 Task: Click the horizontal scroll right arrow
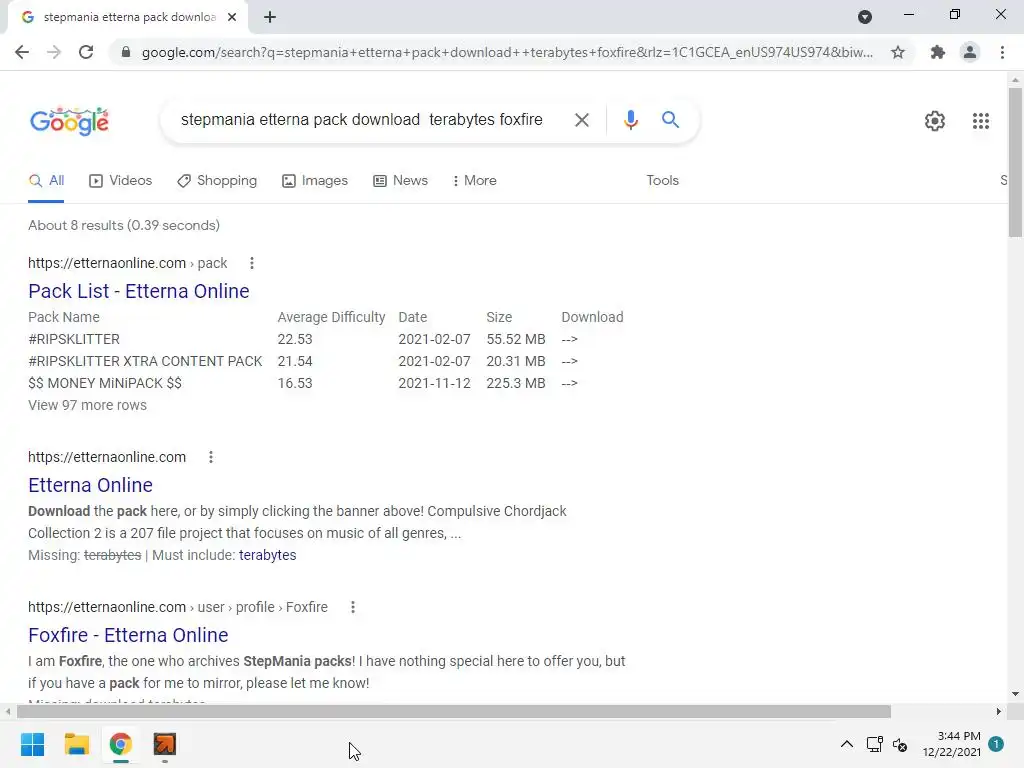pyautogui.click(x=999, y=711)
